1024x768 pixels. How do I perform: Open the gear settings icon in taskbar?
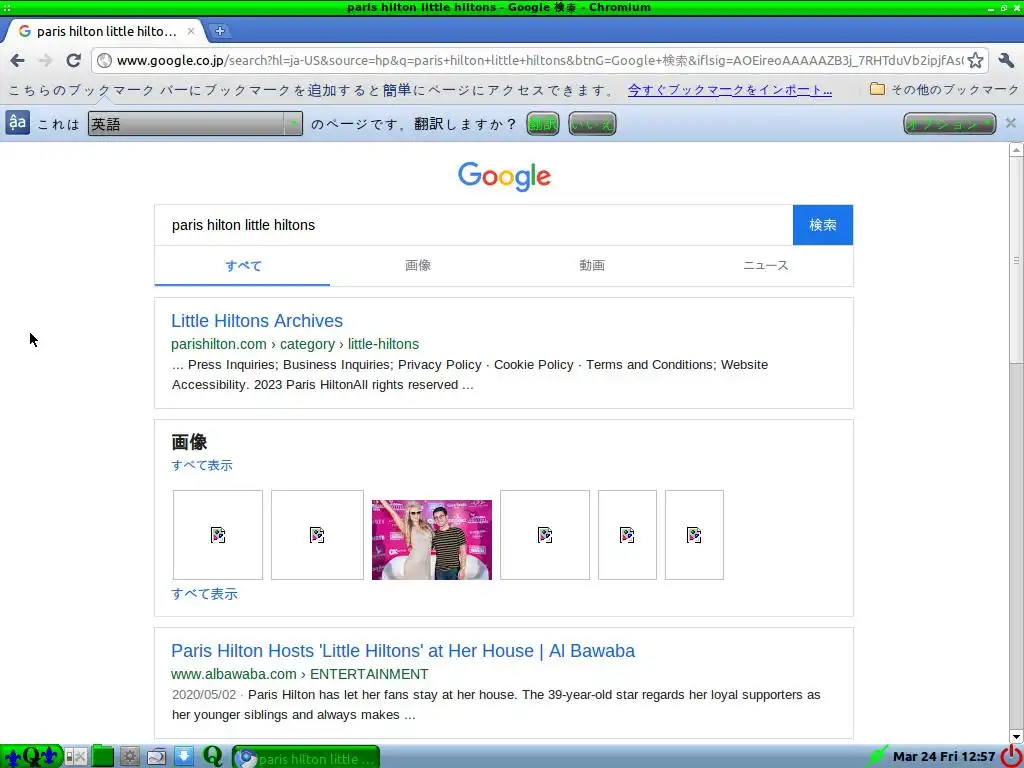(129, 756)
